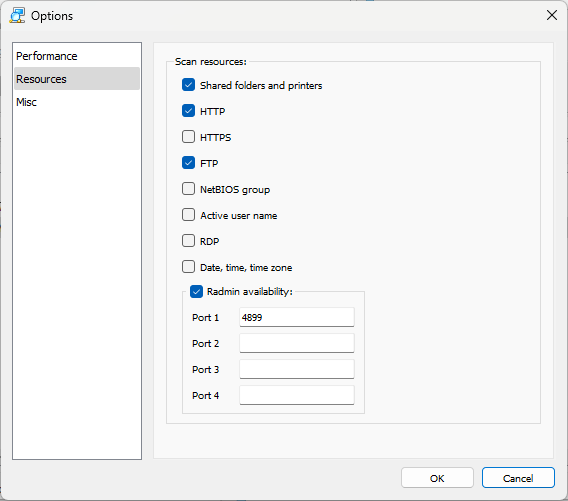The width and height of the screenshot is (568, 501).
Task: Toggle the Radmin availability checkbox
Action: click(196, 292)
